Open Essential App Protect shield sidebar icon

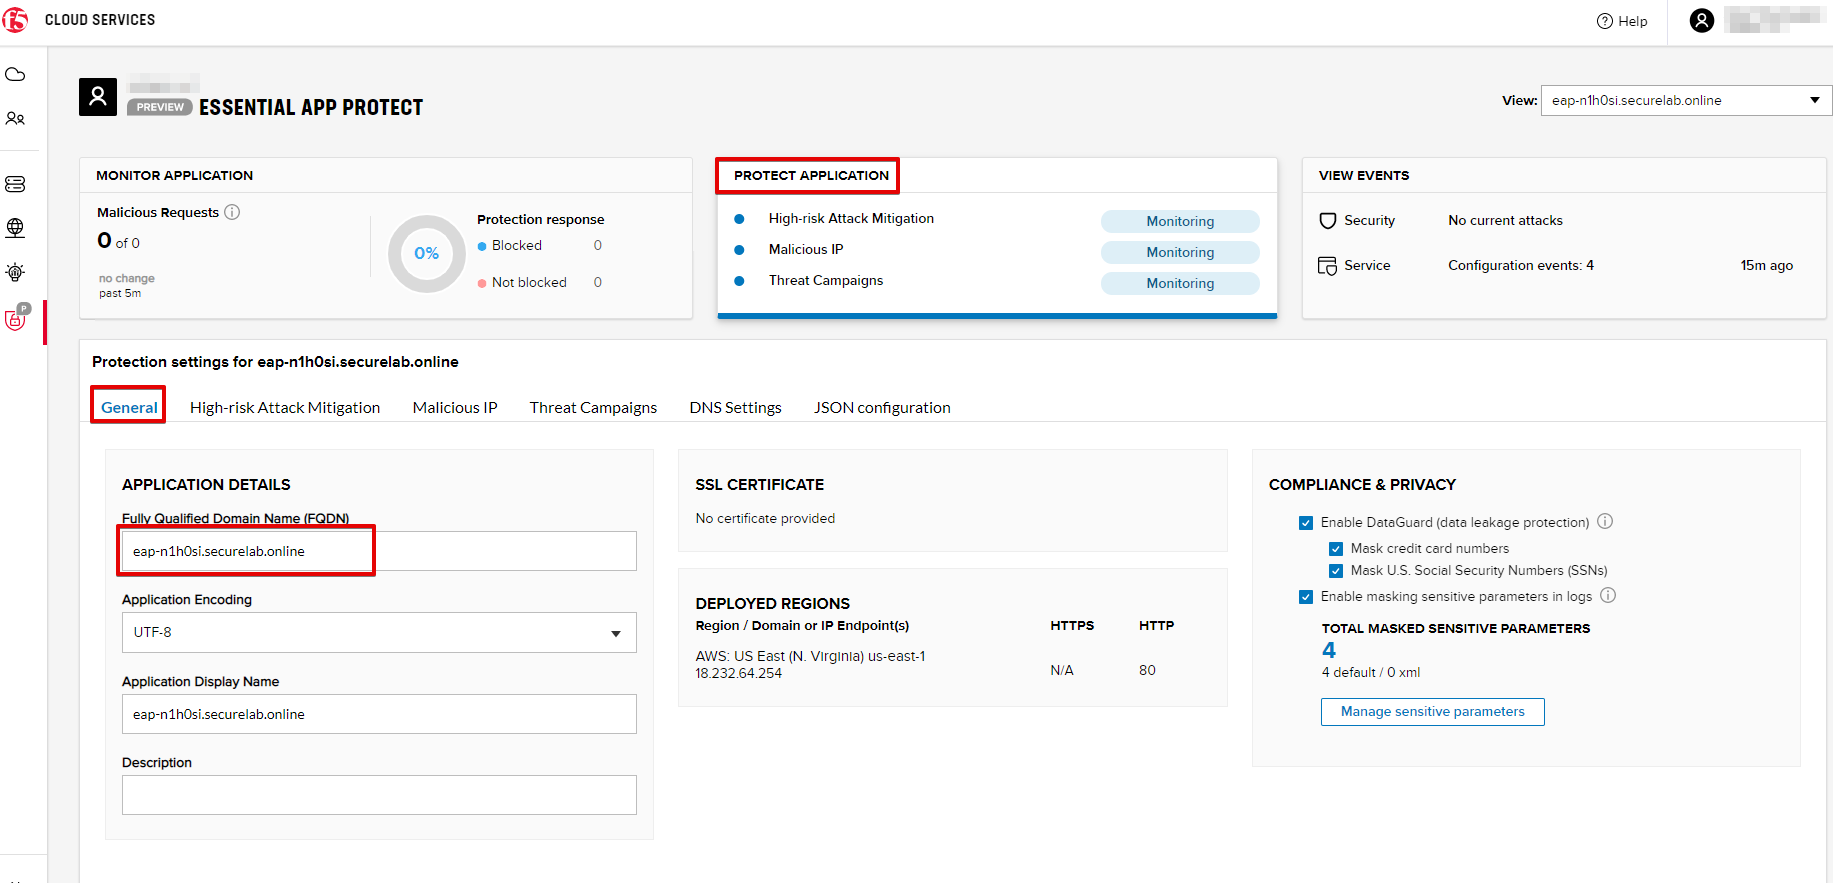click(x=17, y=318)
